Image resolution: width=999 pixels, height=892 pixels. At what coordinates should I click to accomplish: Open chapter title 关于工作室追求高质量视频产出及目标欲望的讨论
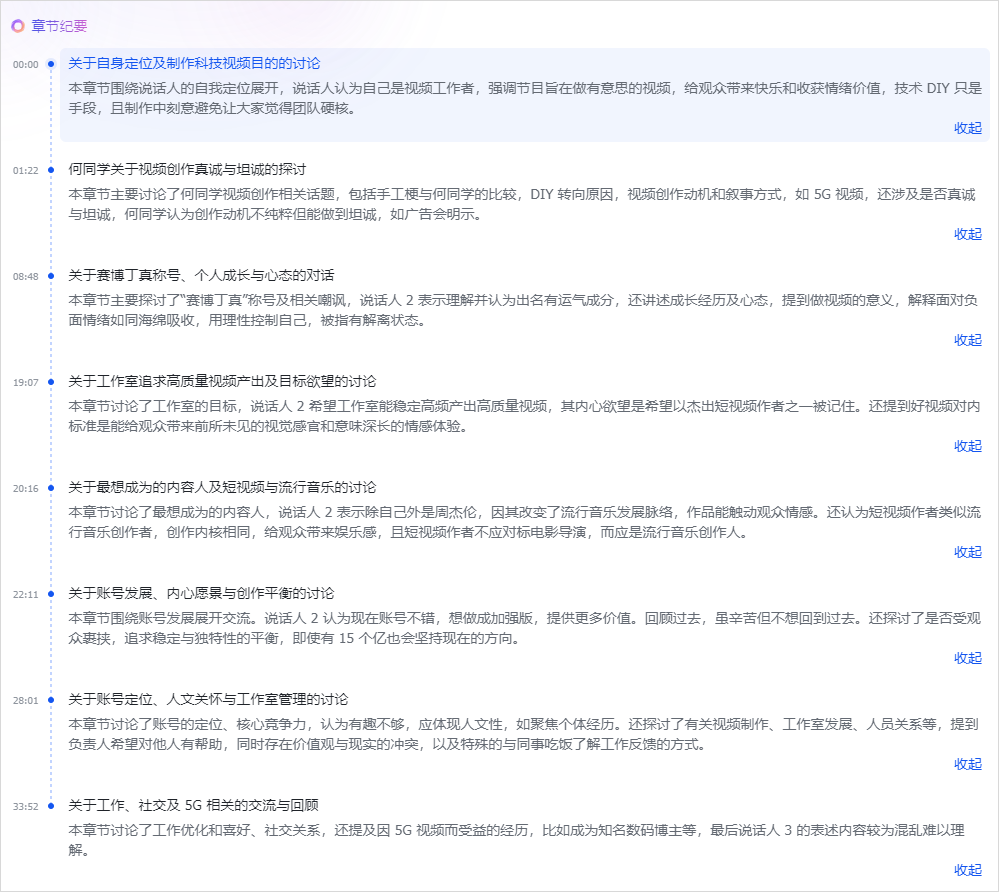[222, 381]
